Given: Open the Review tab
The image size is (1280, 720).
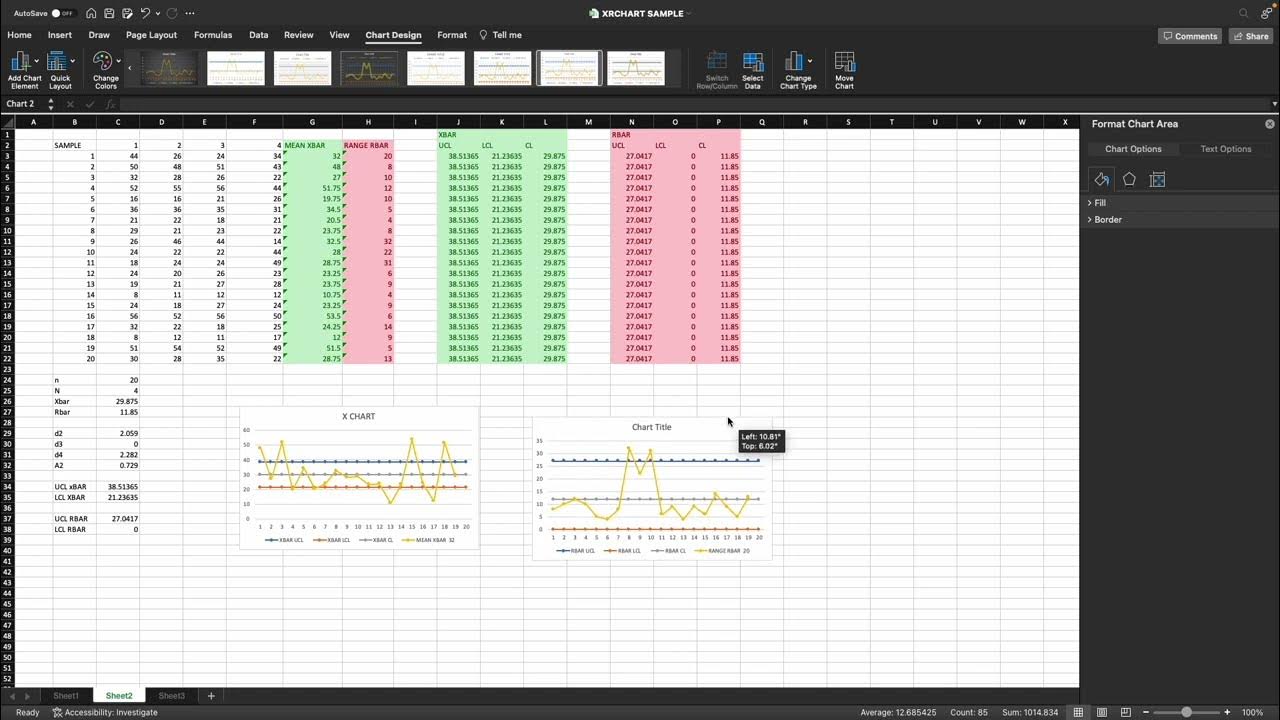Looking at the screenshot, I should coord(298,35).
